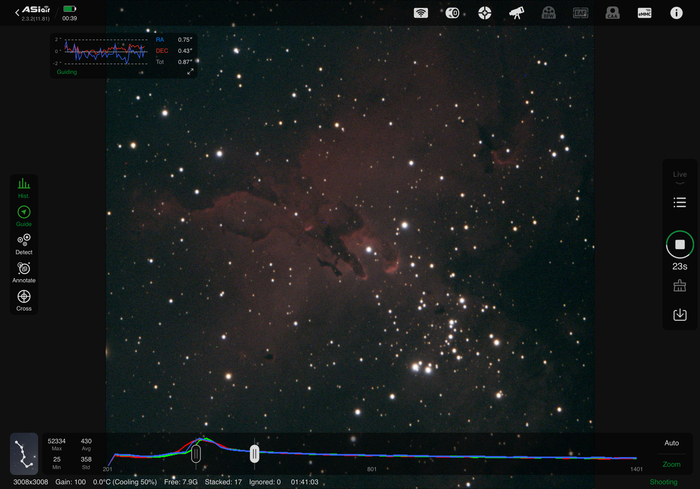Open the guiding crosshair settings icon
Image resolution: width=700 pixels, height=489 pixels.
coord(485,13)
